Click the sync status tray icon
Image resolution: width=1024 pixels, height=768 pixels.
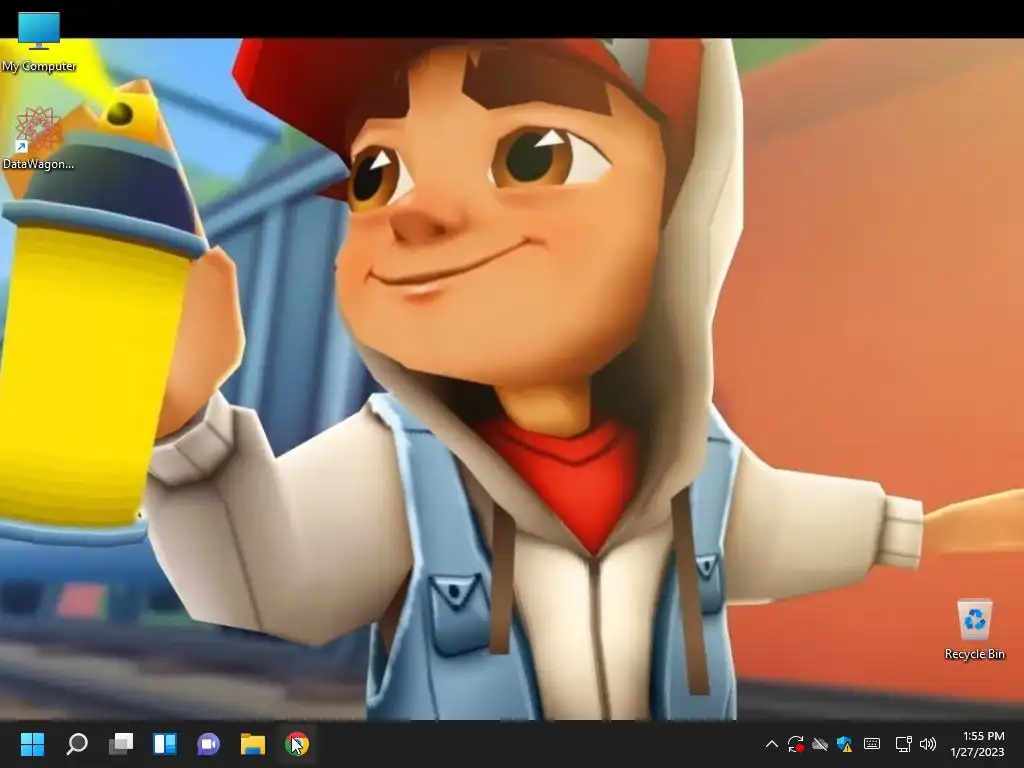pyautogui.click(x=795, y=744)
